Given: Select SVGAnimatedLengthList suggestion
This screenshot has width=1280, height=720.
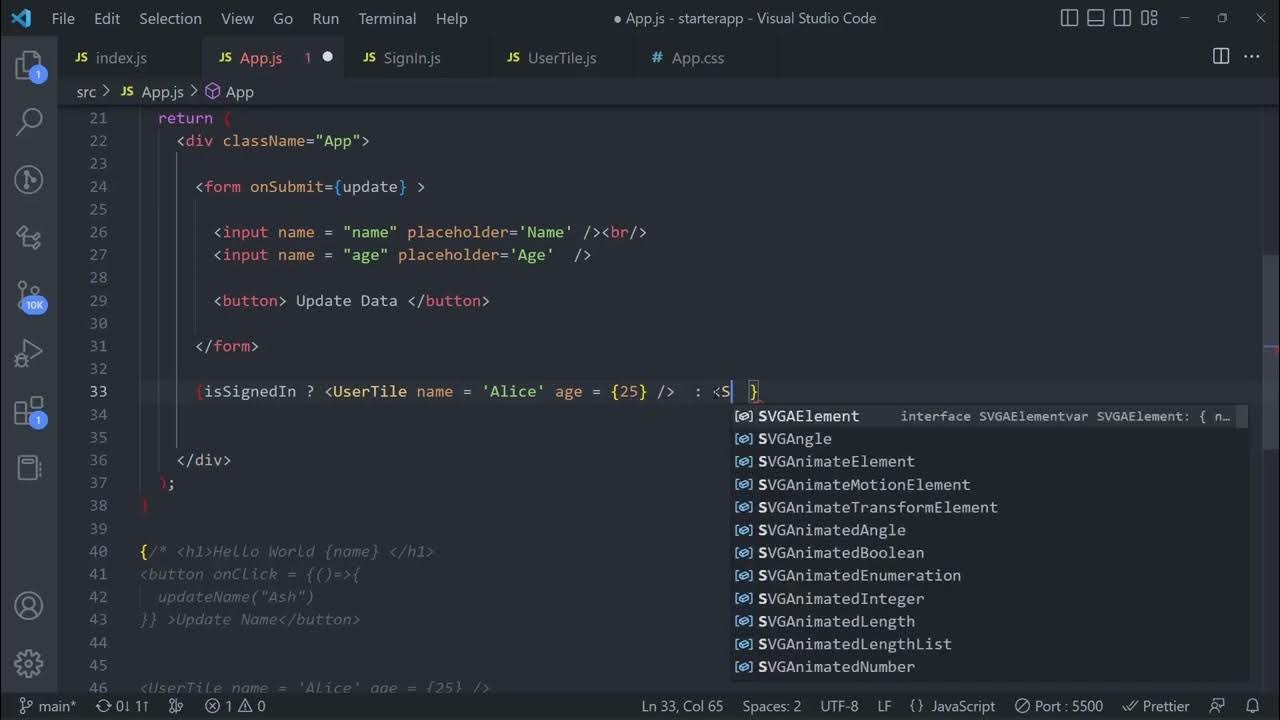Looking at the screenshot, I should (989, 645).
